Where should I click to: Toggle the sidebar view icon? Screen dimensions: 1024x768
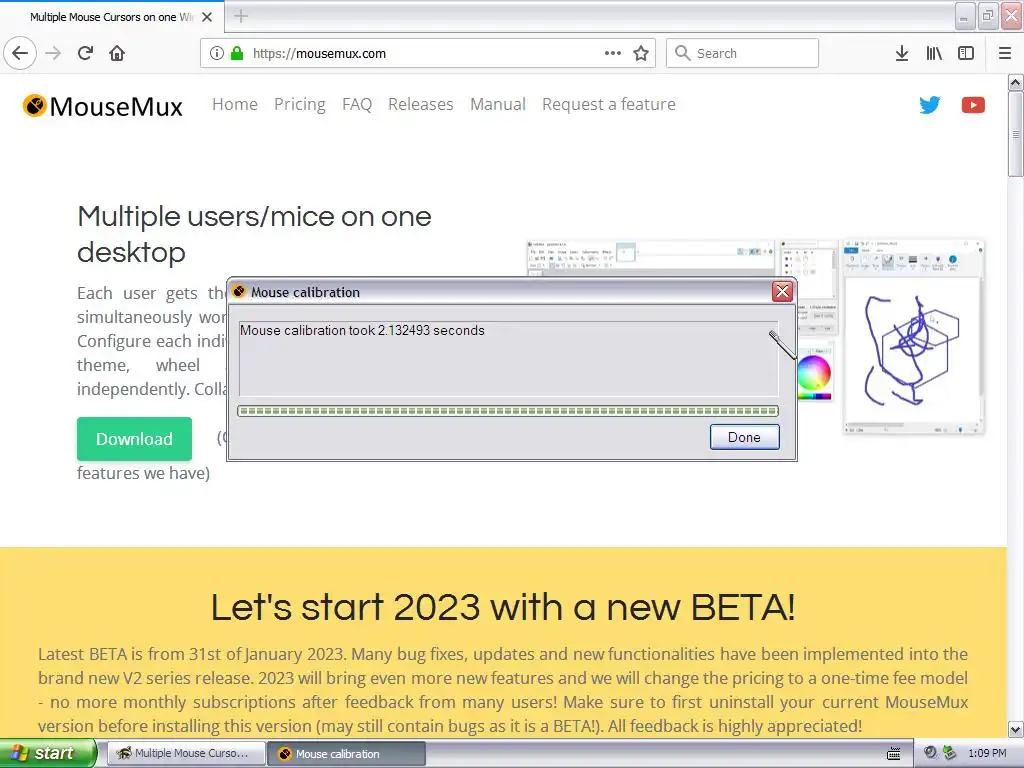[966, 53]
